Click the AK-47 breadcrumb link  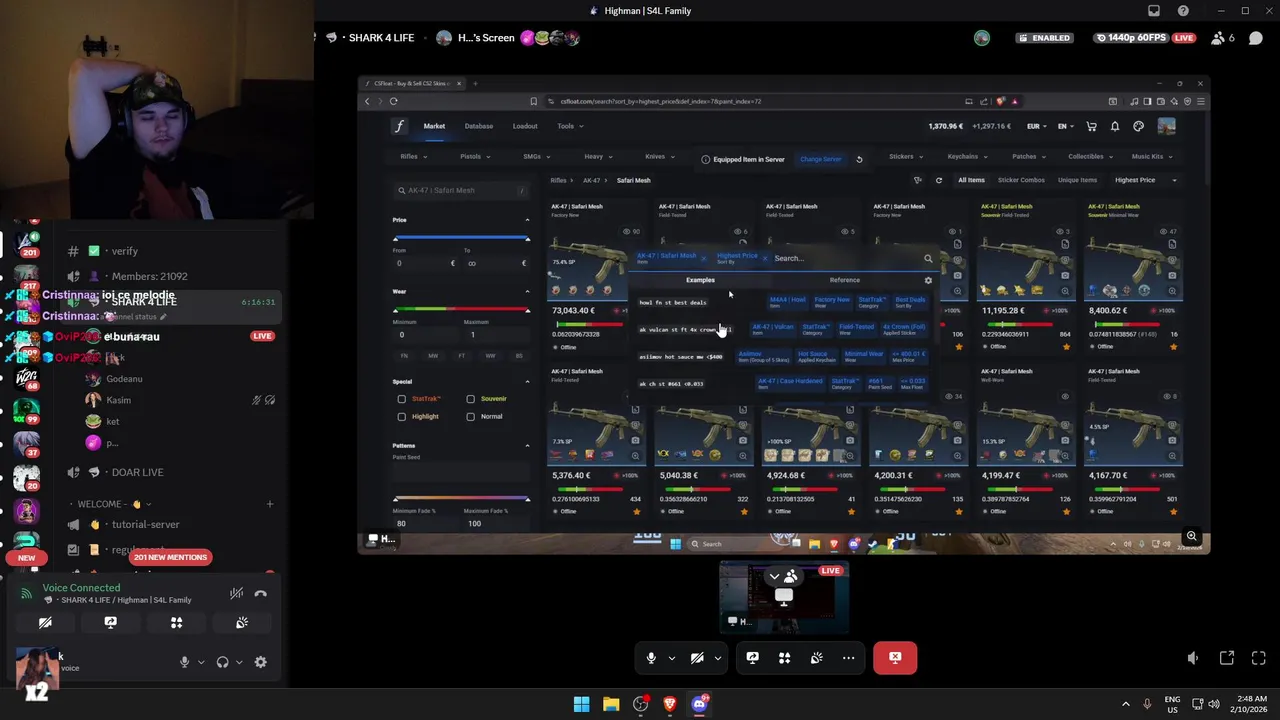coord(591,181)
